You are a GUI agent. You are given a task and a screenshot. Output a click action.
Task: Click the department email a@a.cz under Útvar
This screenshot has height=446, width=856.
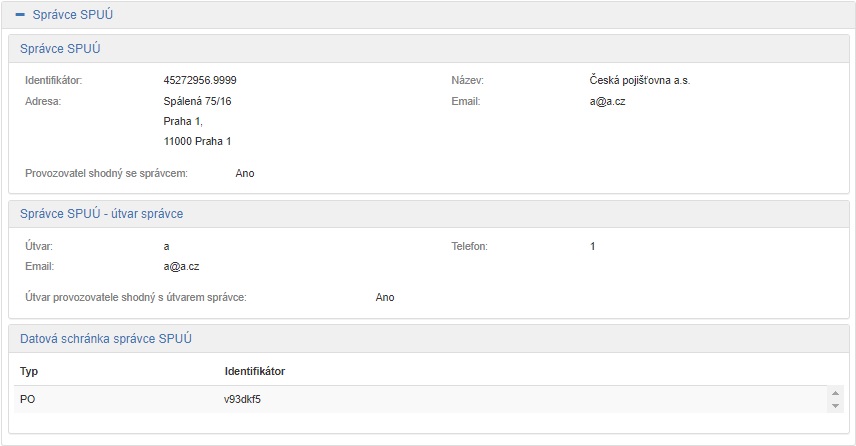pos(182,267)
